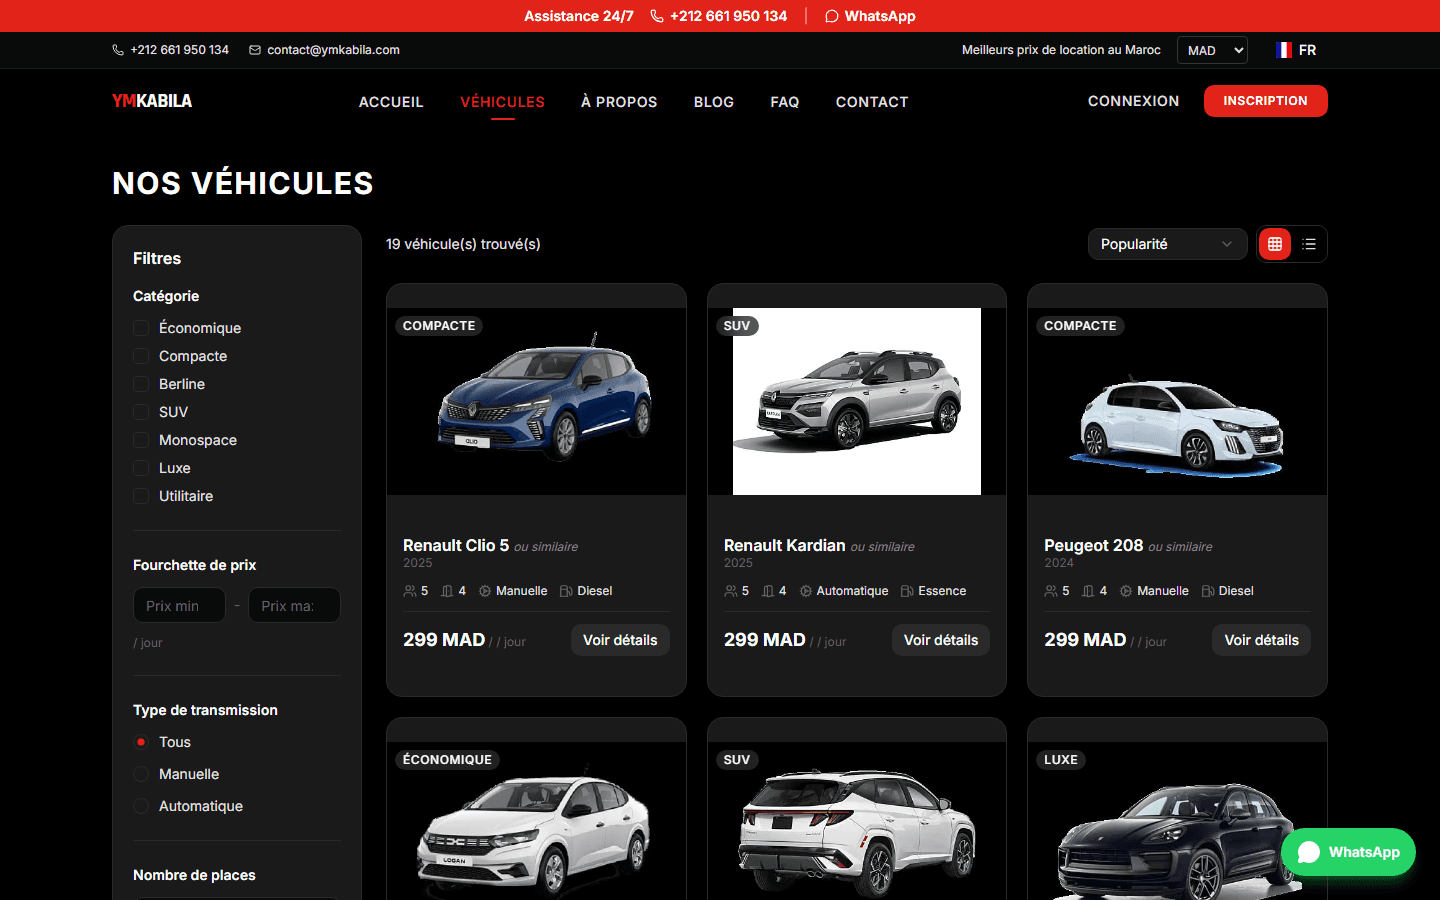The width and height of the screenshot is (1440, 900).
Task: Click the contact@ymkabila.com email link
Action: pyautogui.click(x=333, y=50)
